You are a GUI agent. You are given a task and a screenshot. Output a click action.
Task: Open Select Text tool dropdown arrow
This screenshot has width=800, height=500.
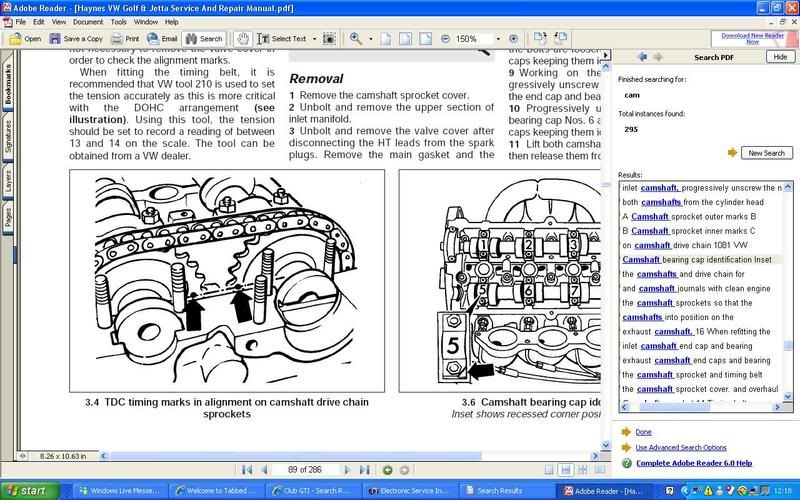[x=314, y=39]
